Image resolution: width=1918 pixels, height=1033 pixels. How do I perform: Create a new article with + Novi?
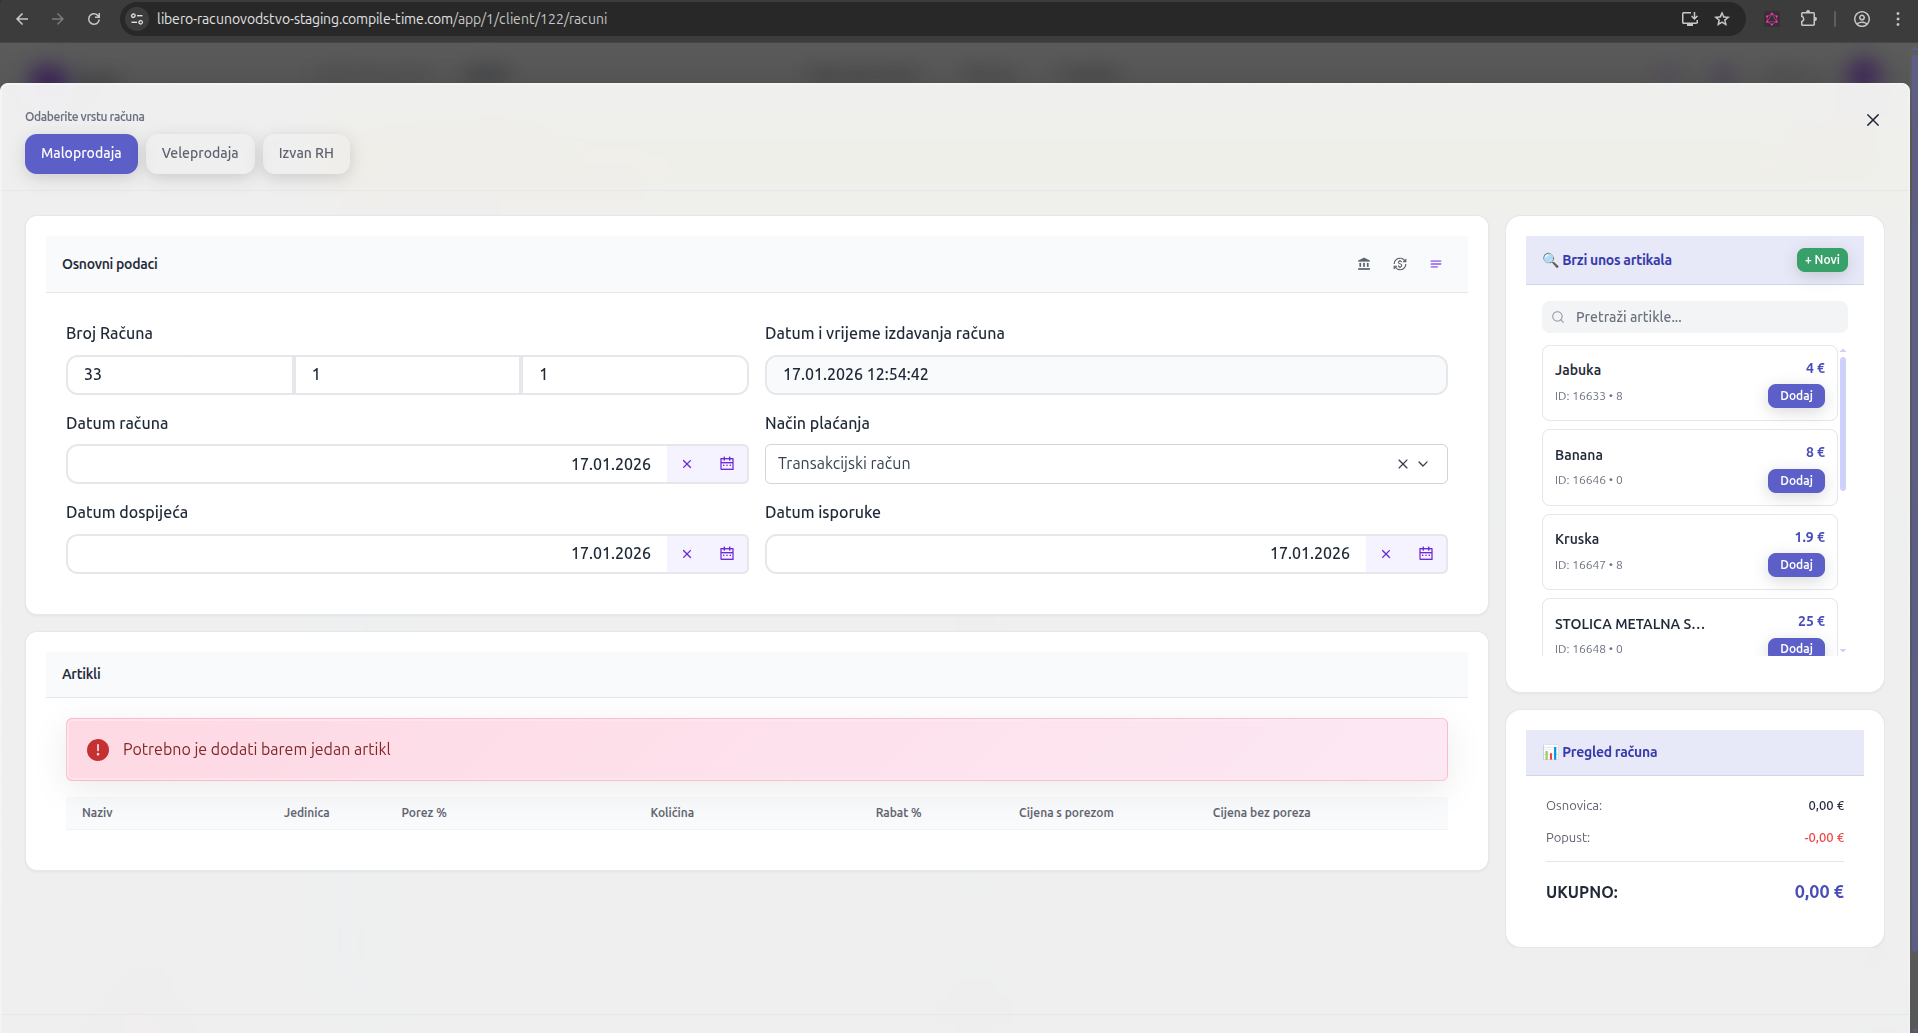point(1822,260)
